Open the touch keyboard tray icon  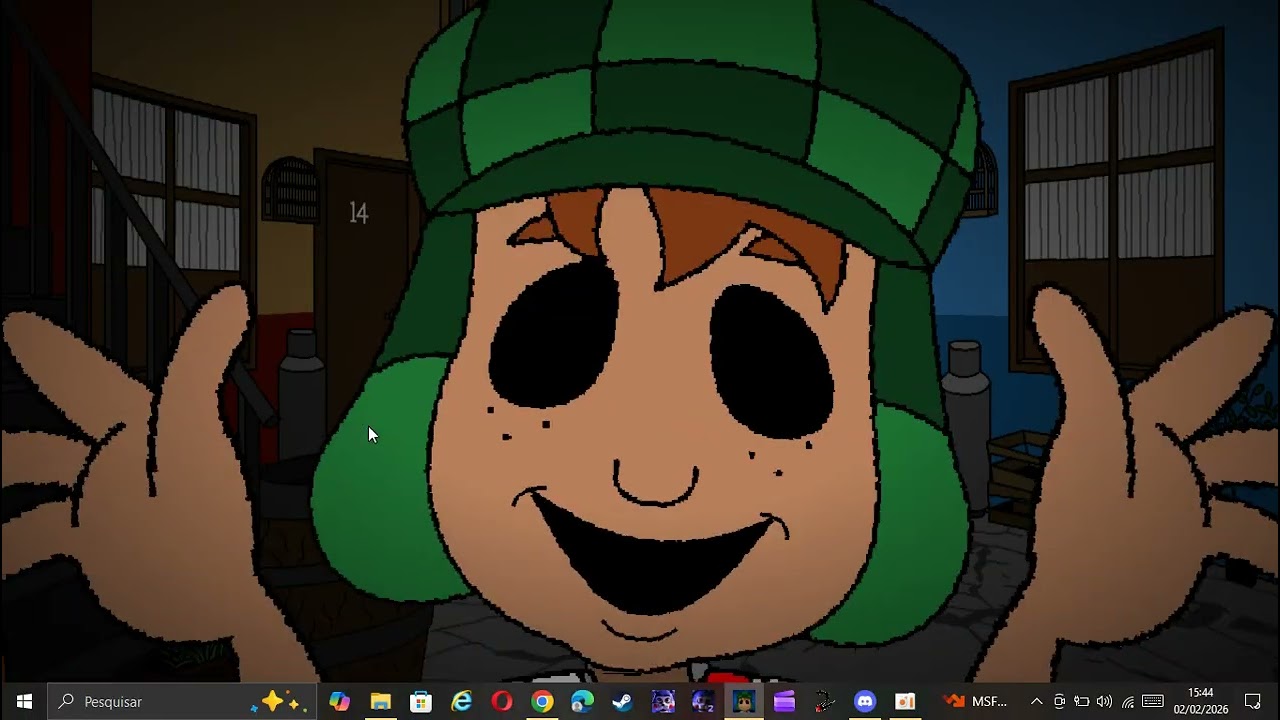pos(1153,702)
